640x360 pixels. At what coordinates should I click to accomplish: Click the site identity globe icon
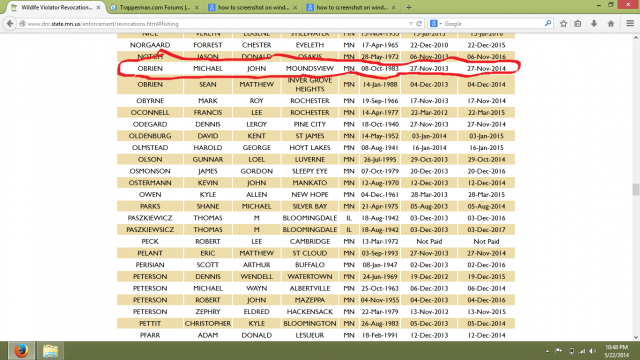pos(22,24)
